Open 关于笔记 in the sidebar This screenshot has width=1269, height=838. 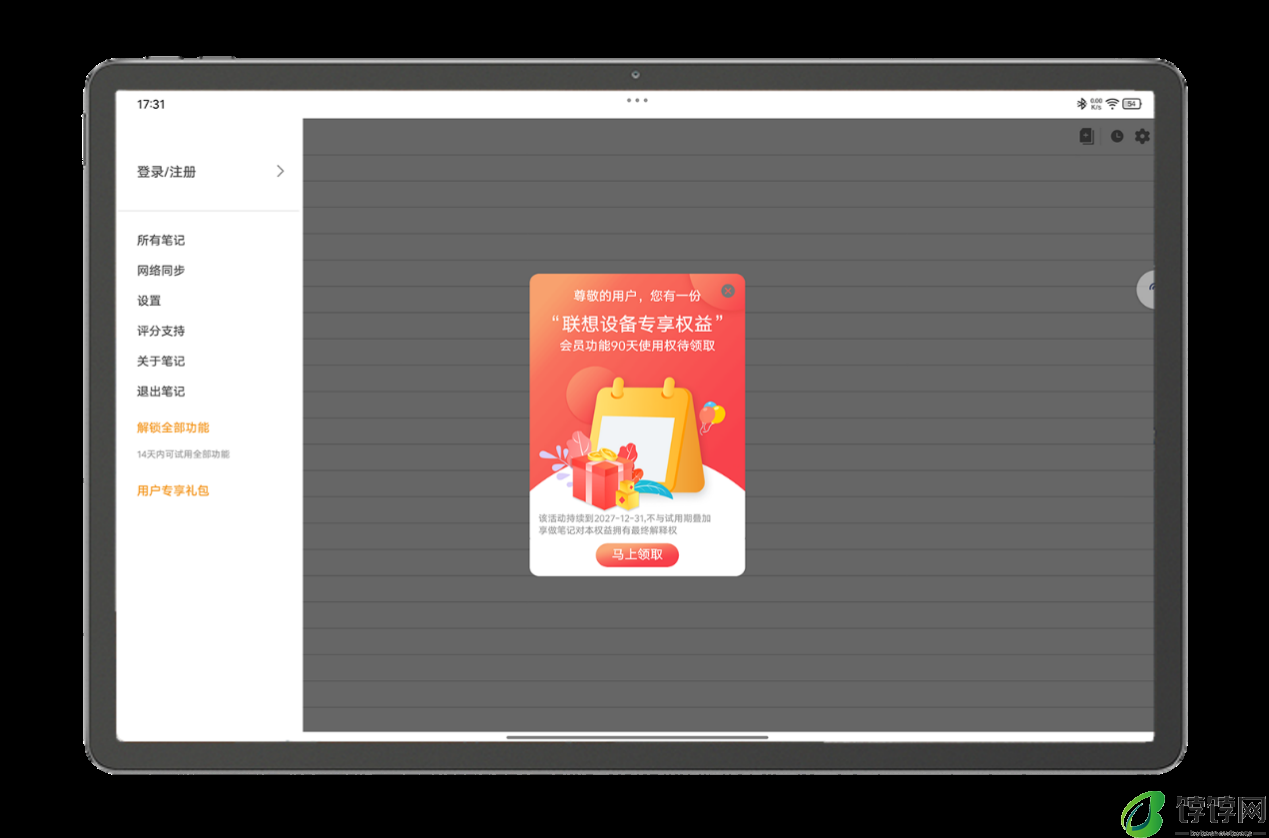pyautogui.click(x=161, y=361)
